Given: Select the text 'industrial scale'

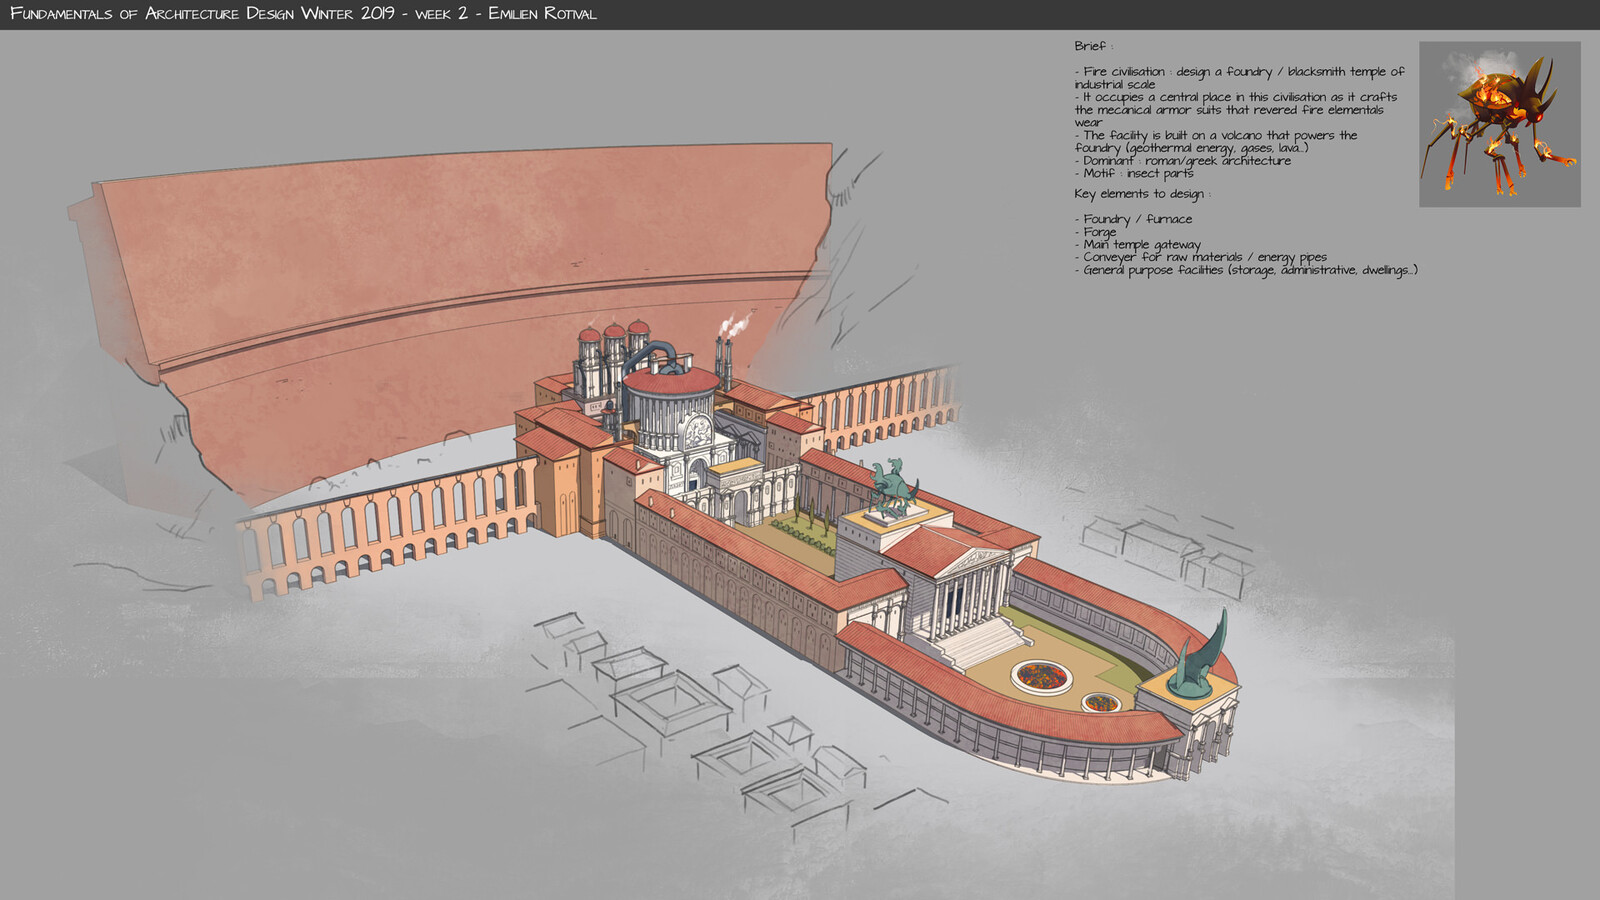Looking at the screenshot, I should pyautogui.click(x=1115, y=85).
